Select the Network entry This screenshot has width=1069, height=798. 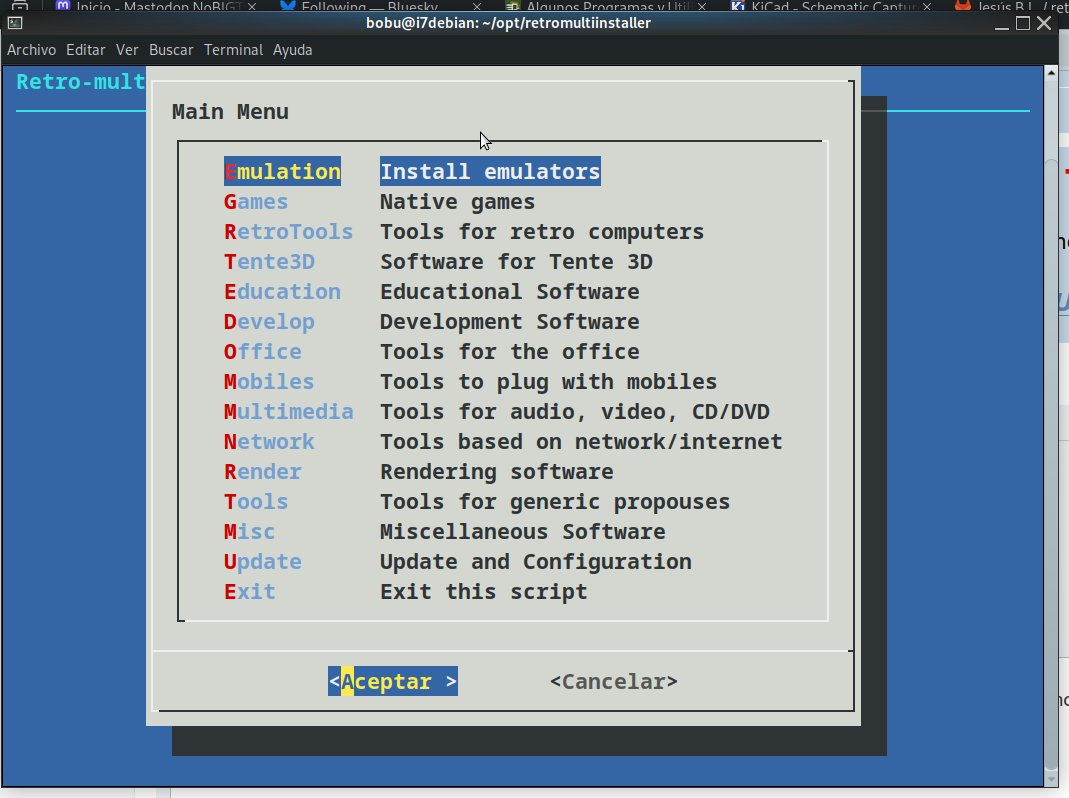pos(269,442)
